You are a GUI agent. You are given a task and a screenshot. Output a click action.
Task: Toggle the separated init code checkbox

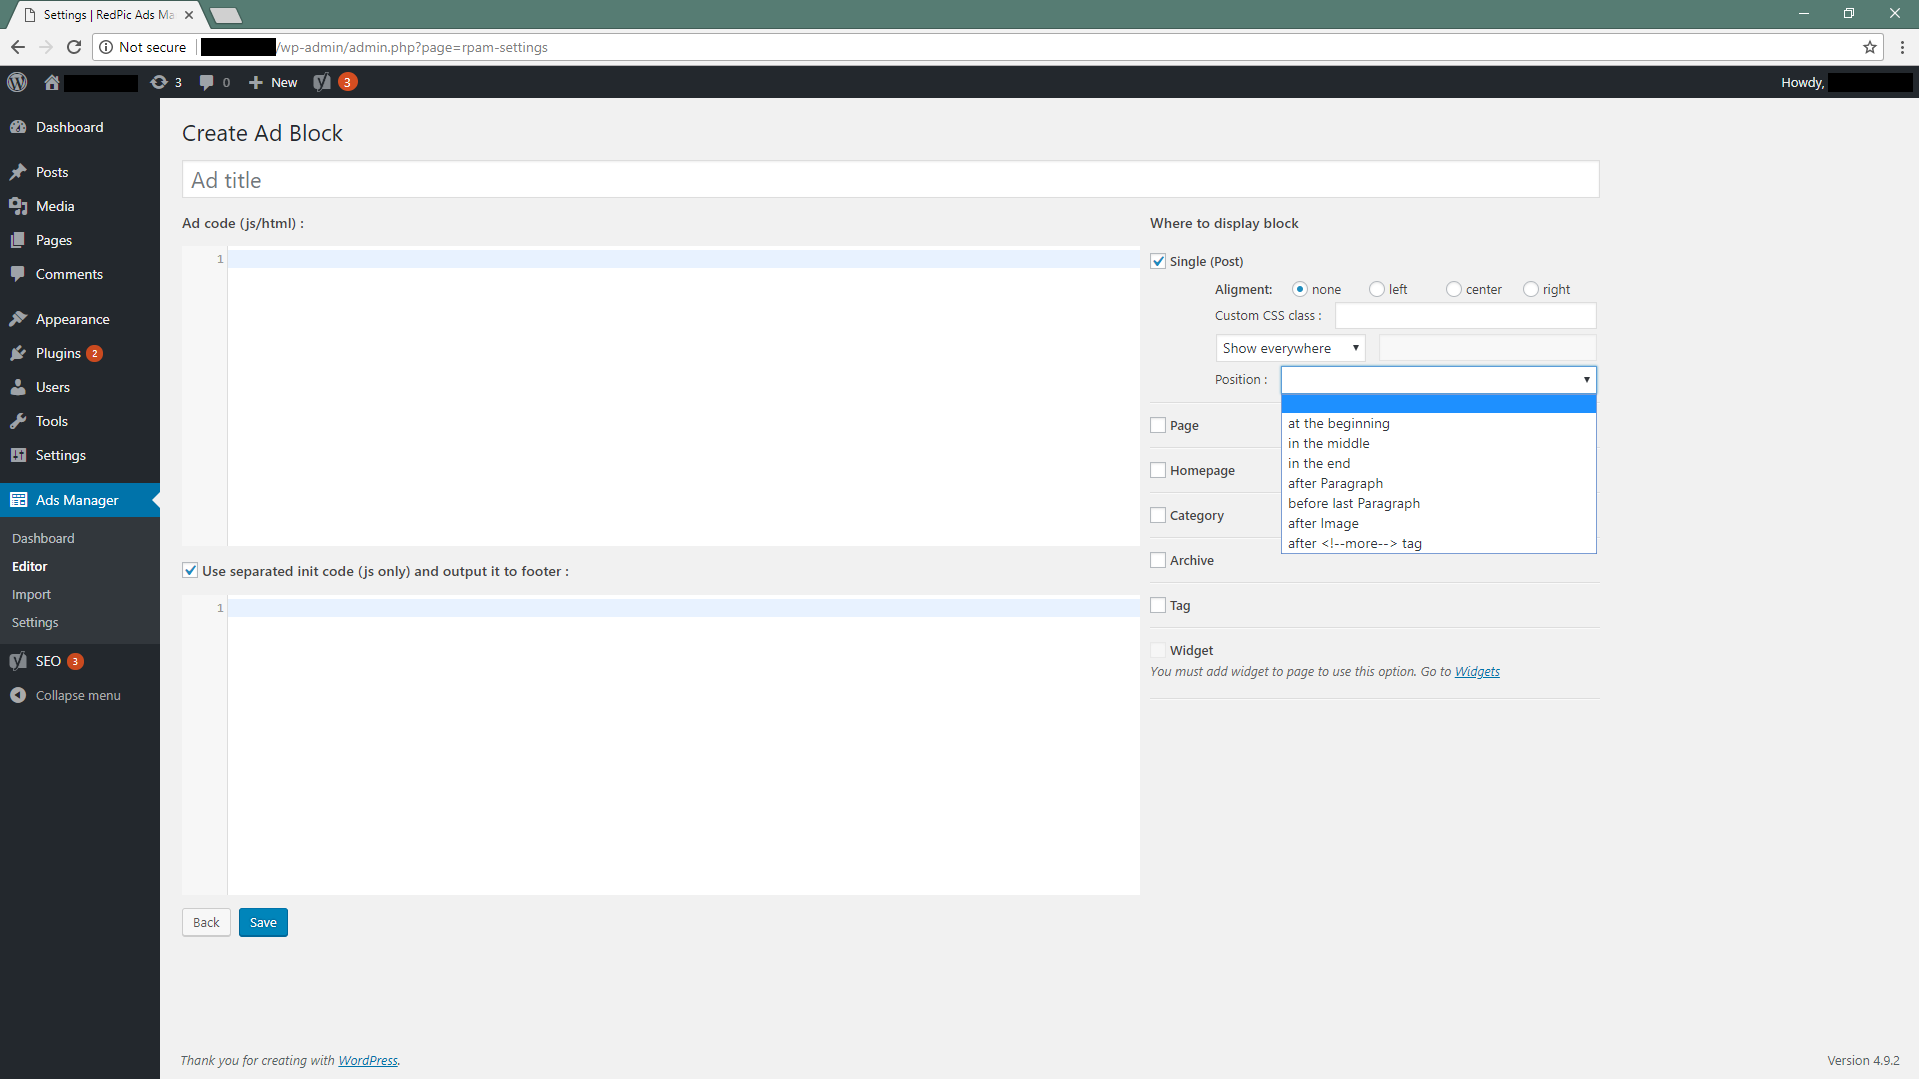coord(190,570)
